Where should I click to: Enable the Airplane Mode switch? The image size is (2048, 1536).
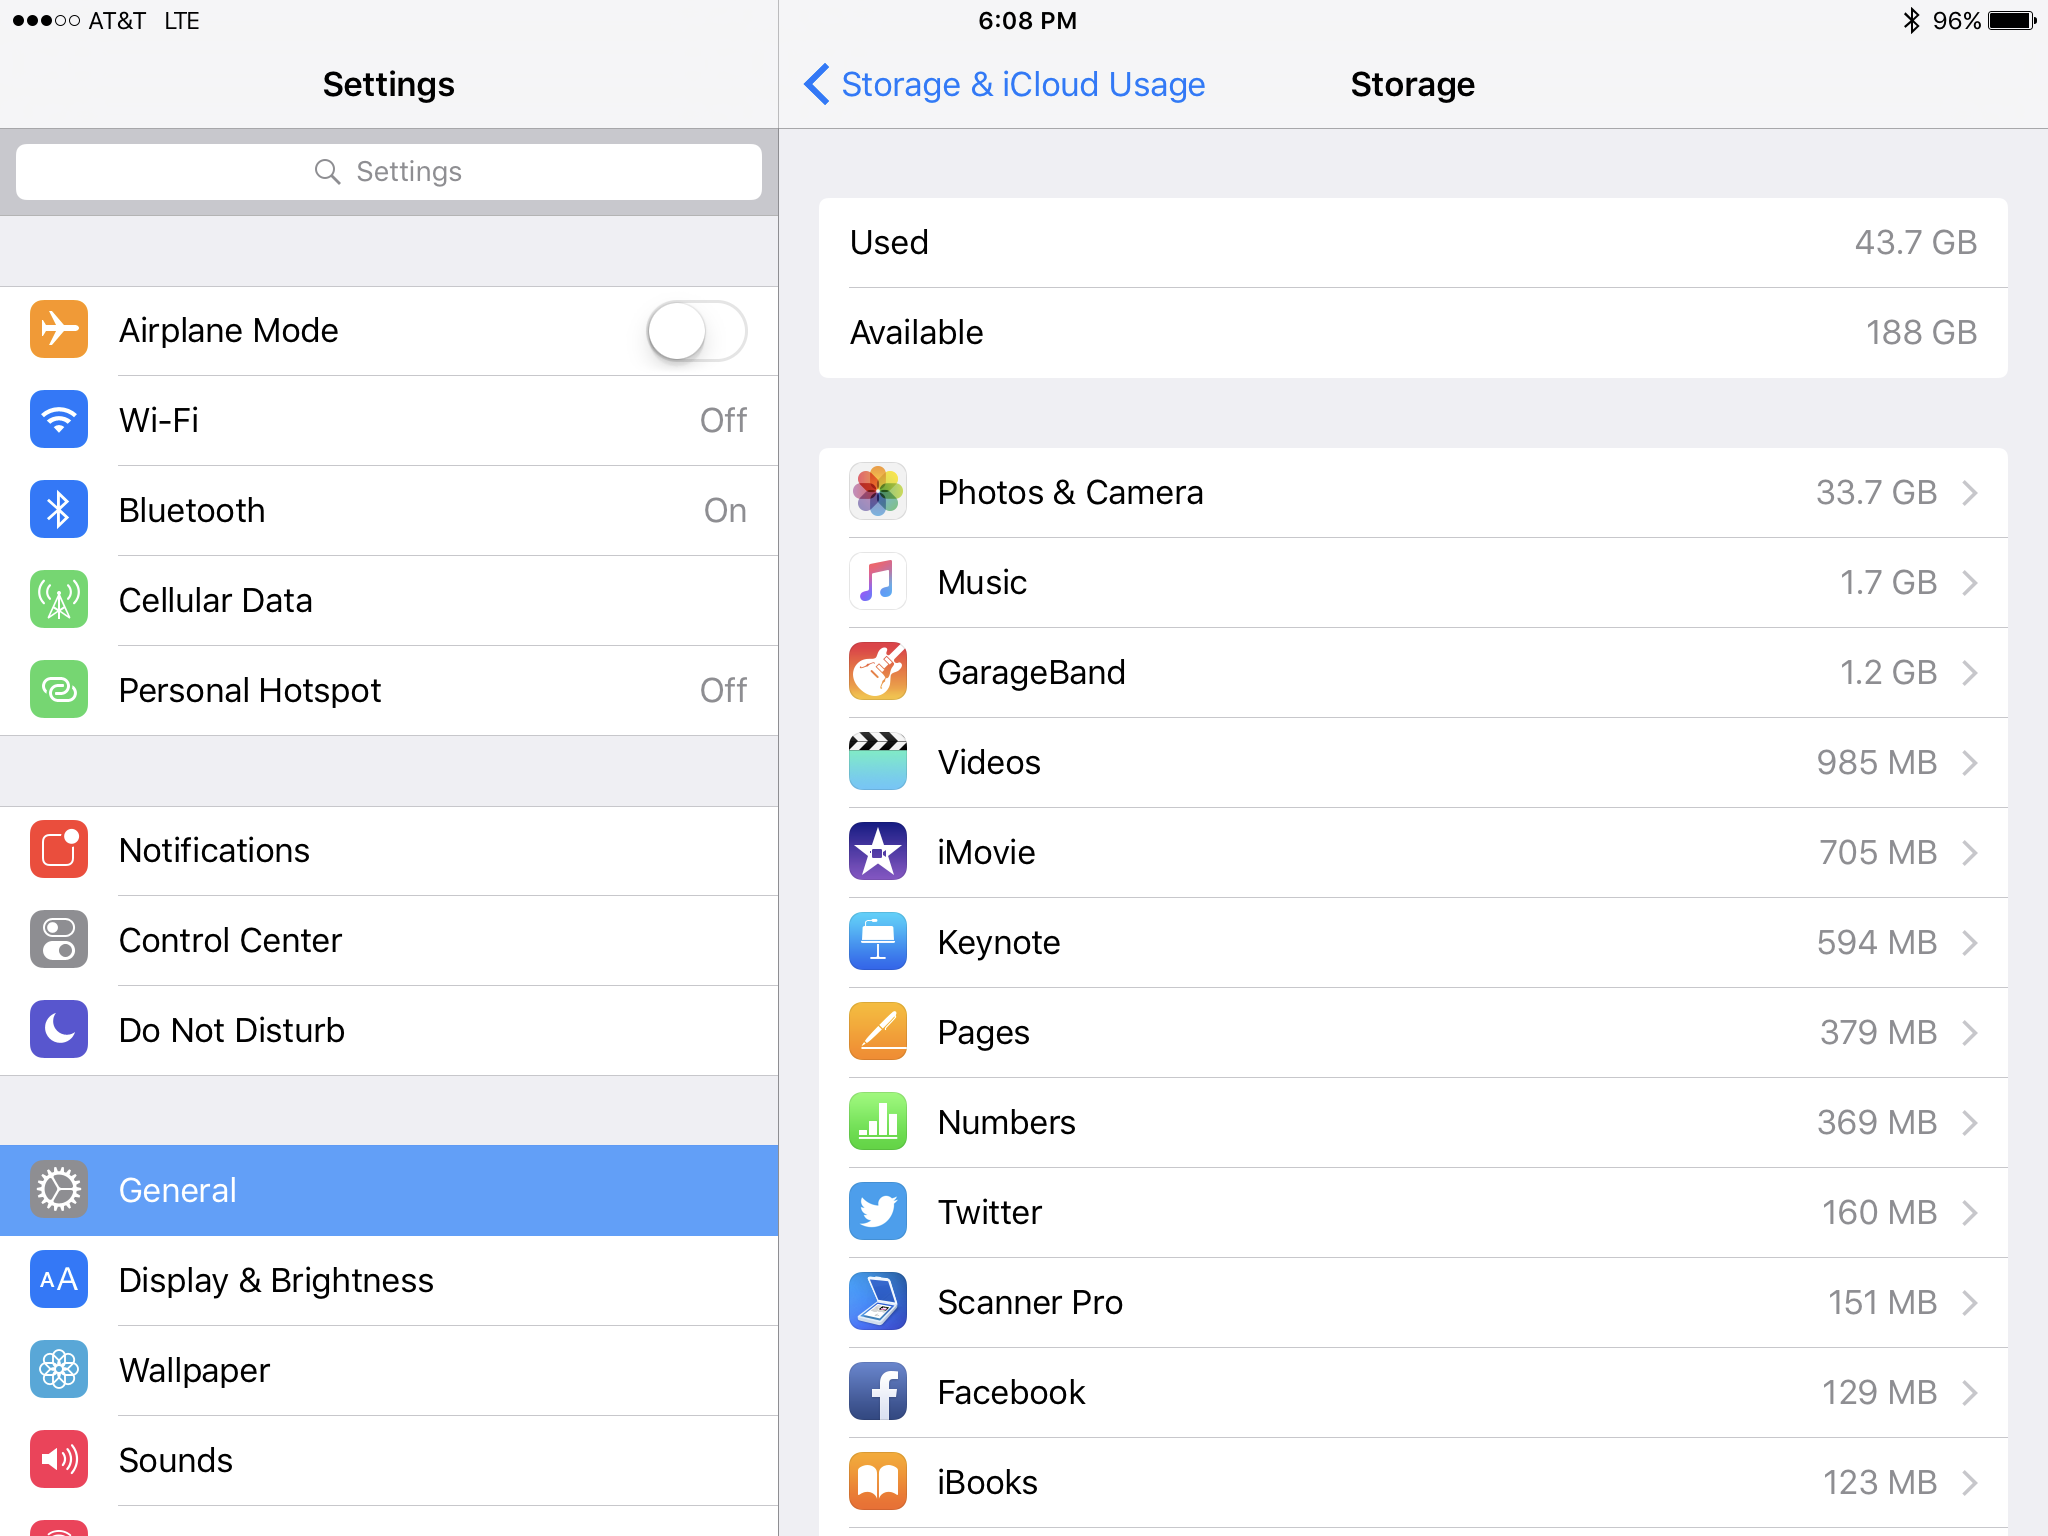pos(697,331)
